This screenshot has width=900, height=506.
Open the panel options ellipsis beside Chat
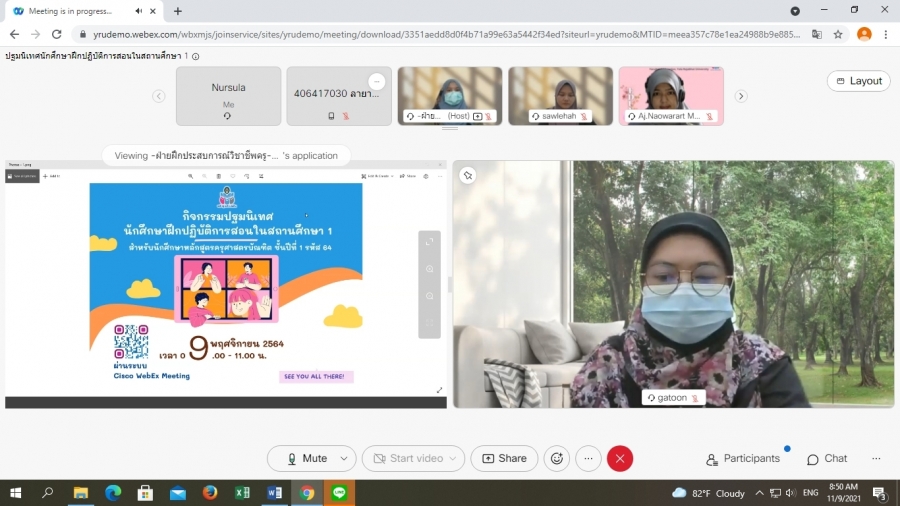(876, 458)
